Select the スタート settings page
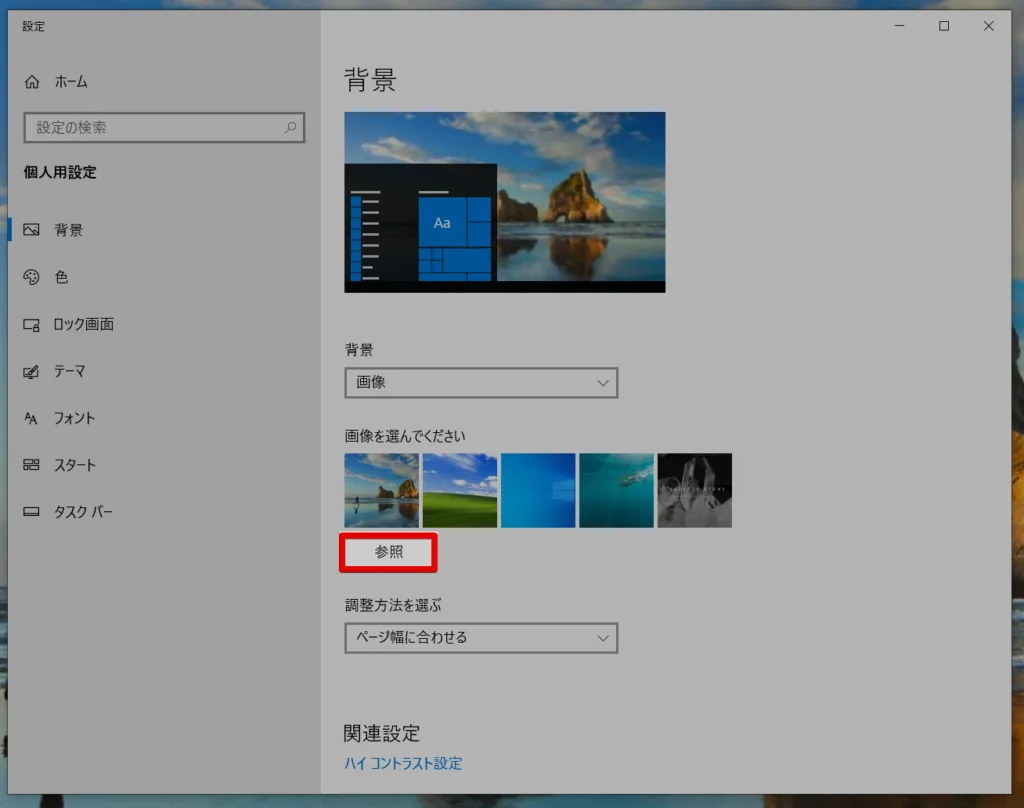The height and width of the screenshot is (808, 1024). 163,465
